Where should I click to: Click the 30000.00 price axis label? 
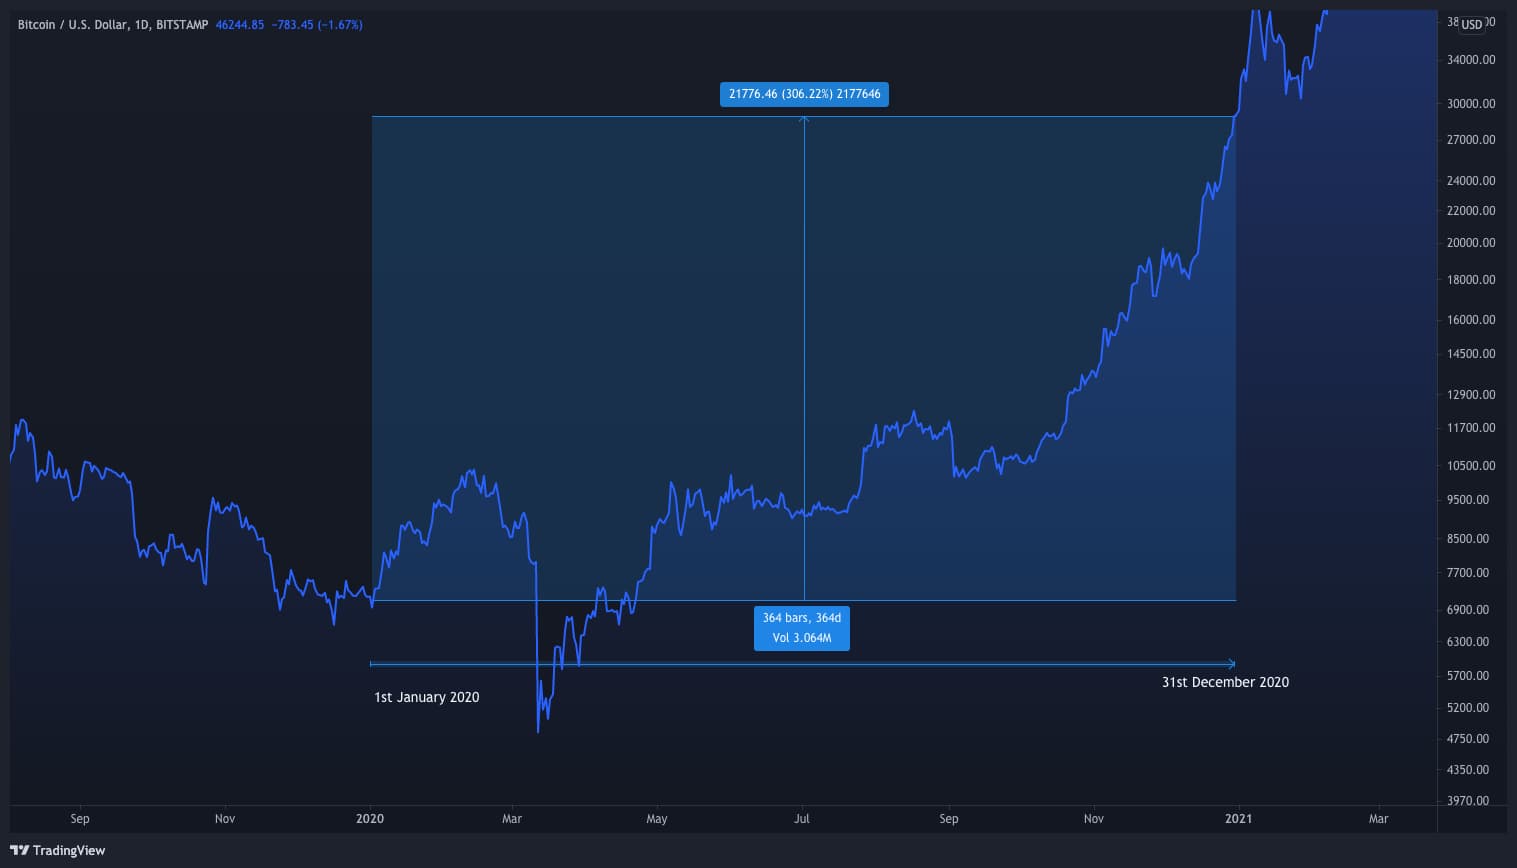click(x=1470, y=104)
